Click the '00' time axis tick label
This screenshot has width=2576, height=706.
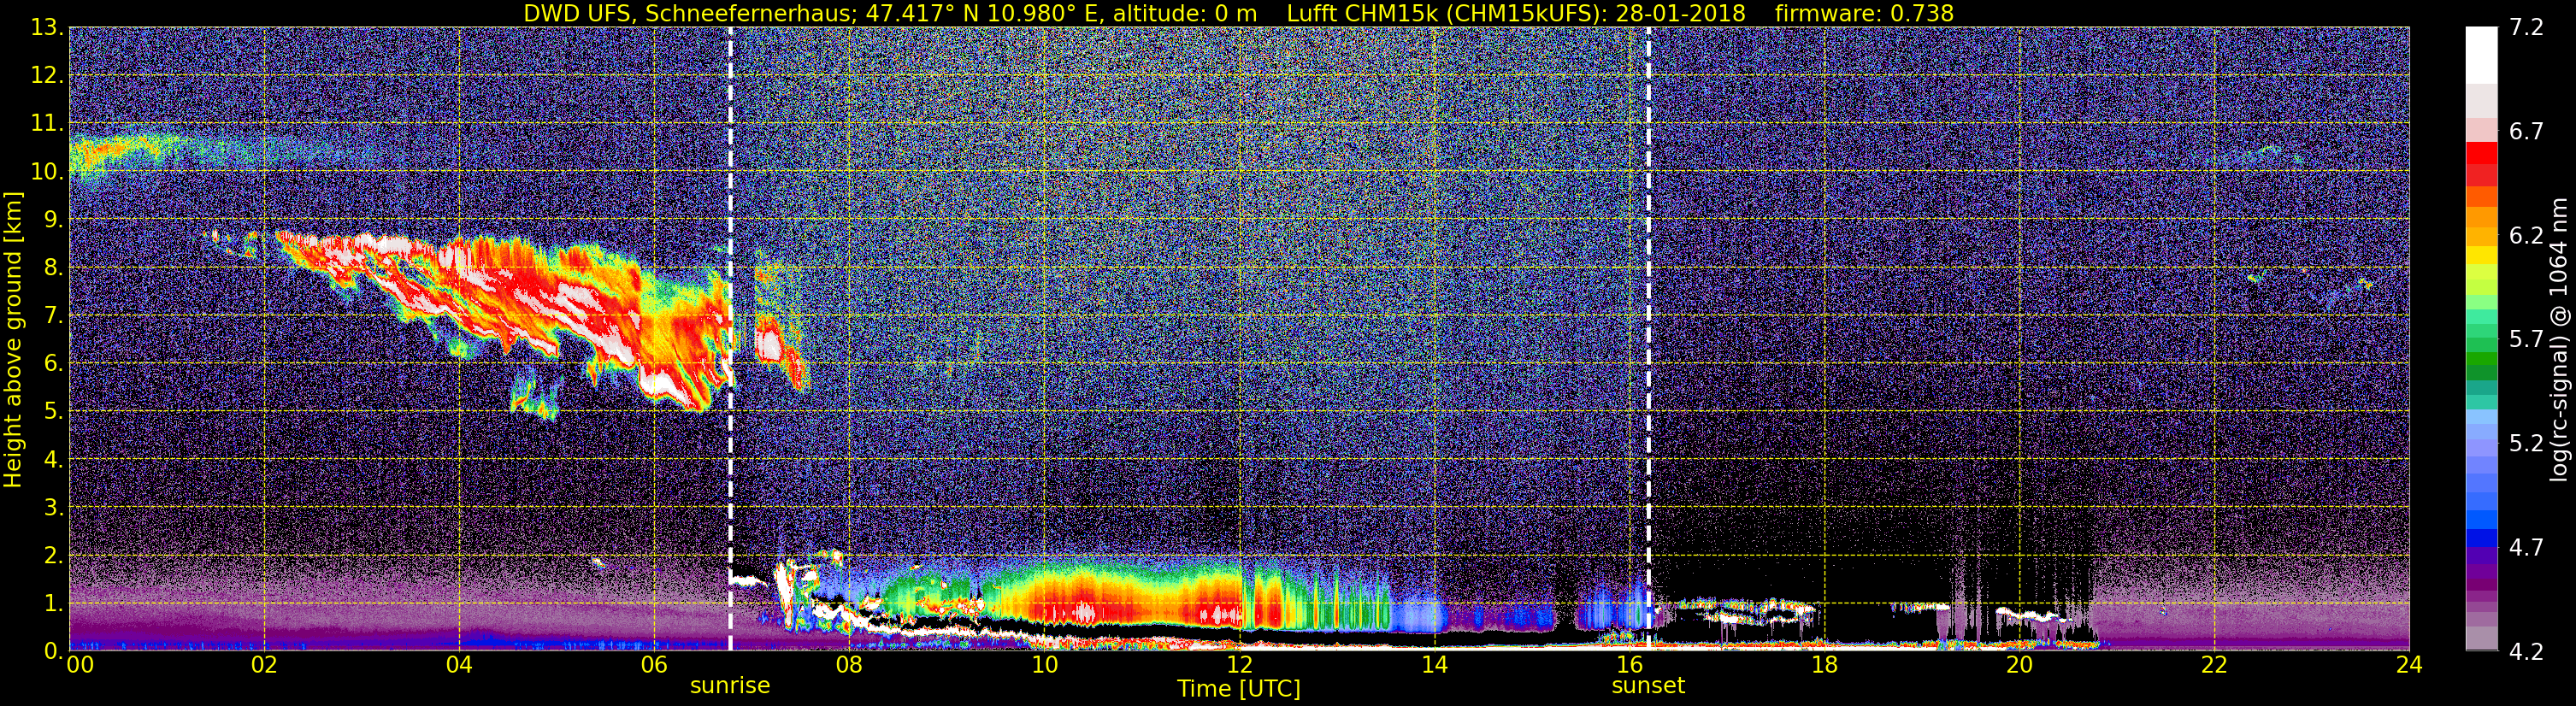(80, 666)
